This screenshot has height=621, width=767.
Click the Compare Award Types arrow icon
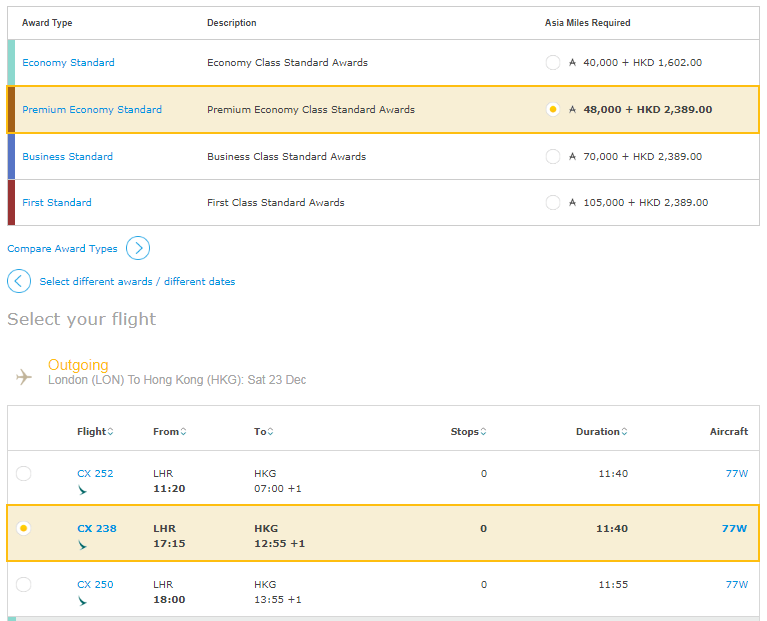click(x=138, y=248)
